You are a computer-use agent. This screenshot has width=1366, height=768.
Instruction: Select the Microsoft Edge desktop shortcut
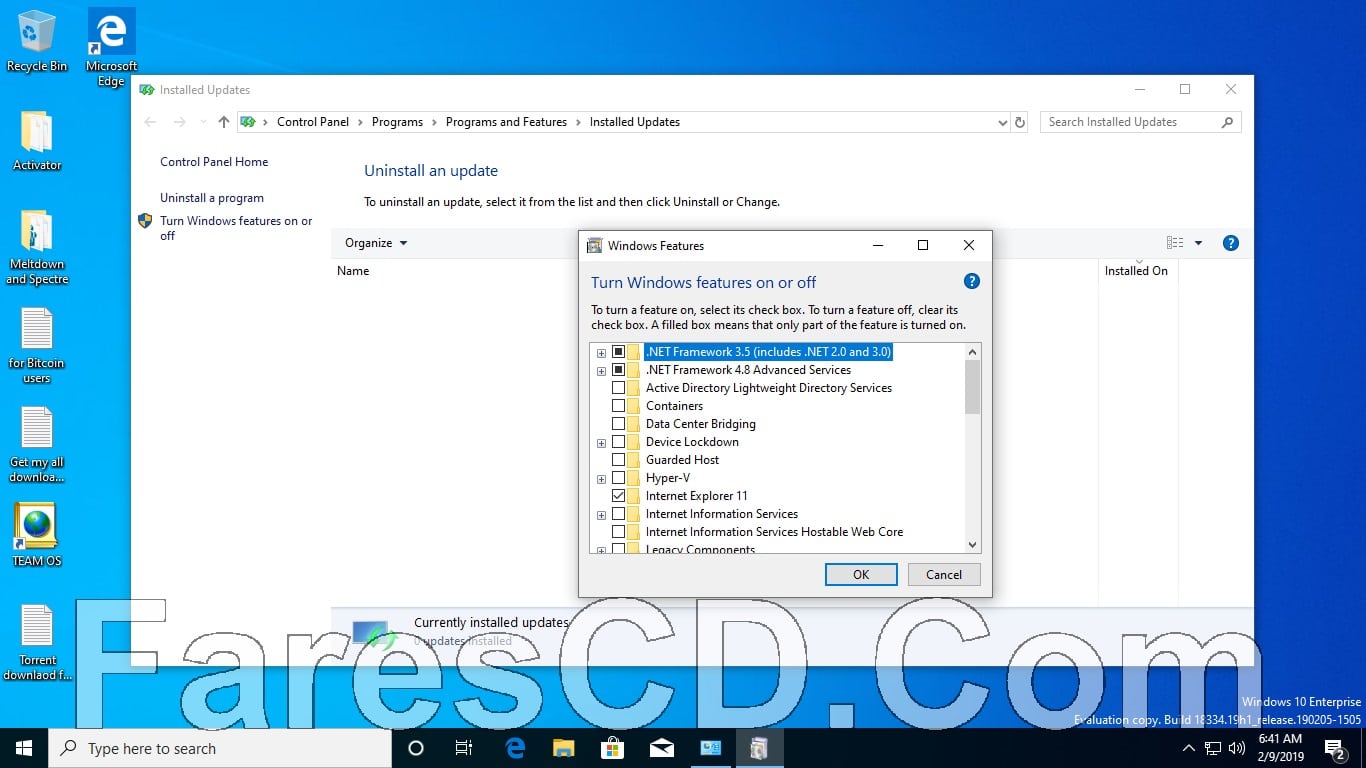point(111,47)
